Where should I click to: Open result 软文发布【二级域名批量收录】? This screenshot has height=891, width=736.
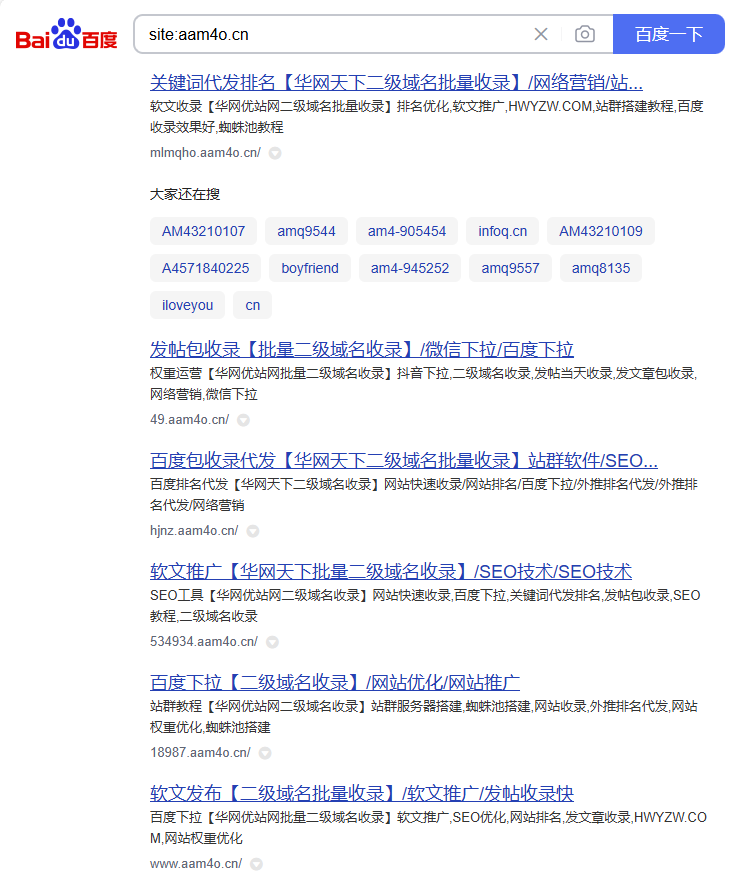point(362,794)
